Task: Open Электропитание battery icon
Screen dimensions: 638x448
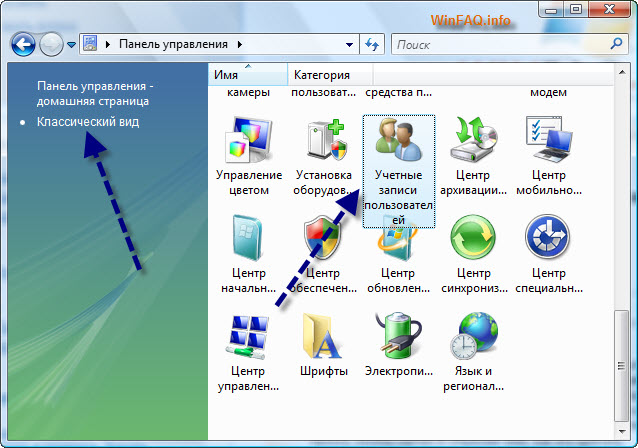Action: 398,336
